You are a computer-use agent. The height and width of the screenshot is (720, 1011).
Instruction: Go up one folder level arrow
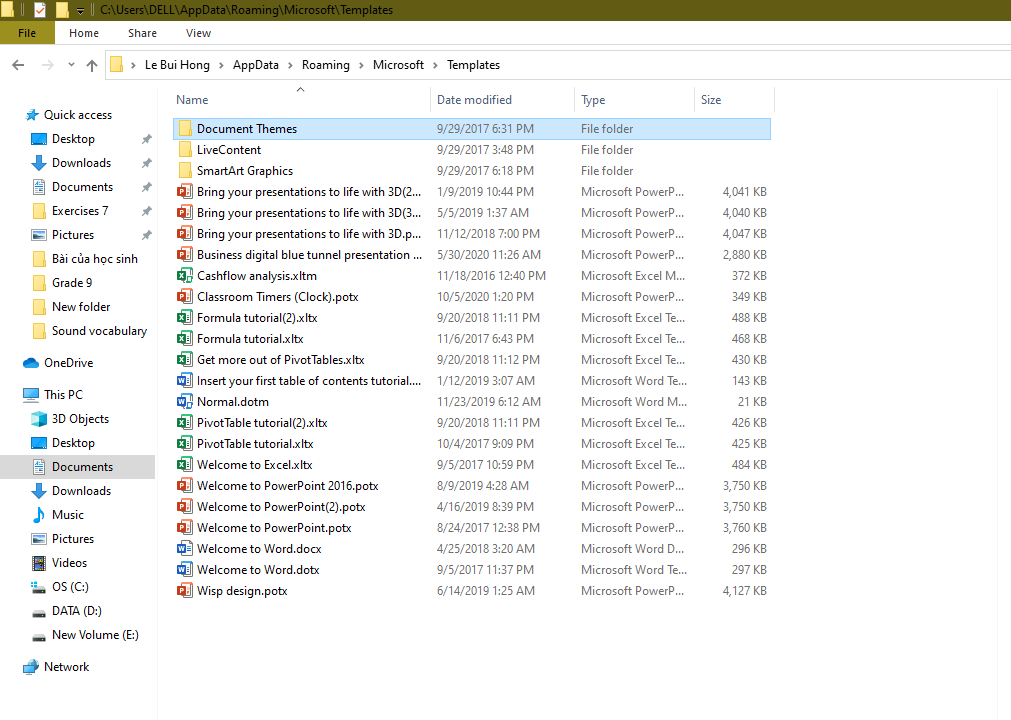(x=92, y=65)
